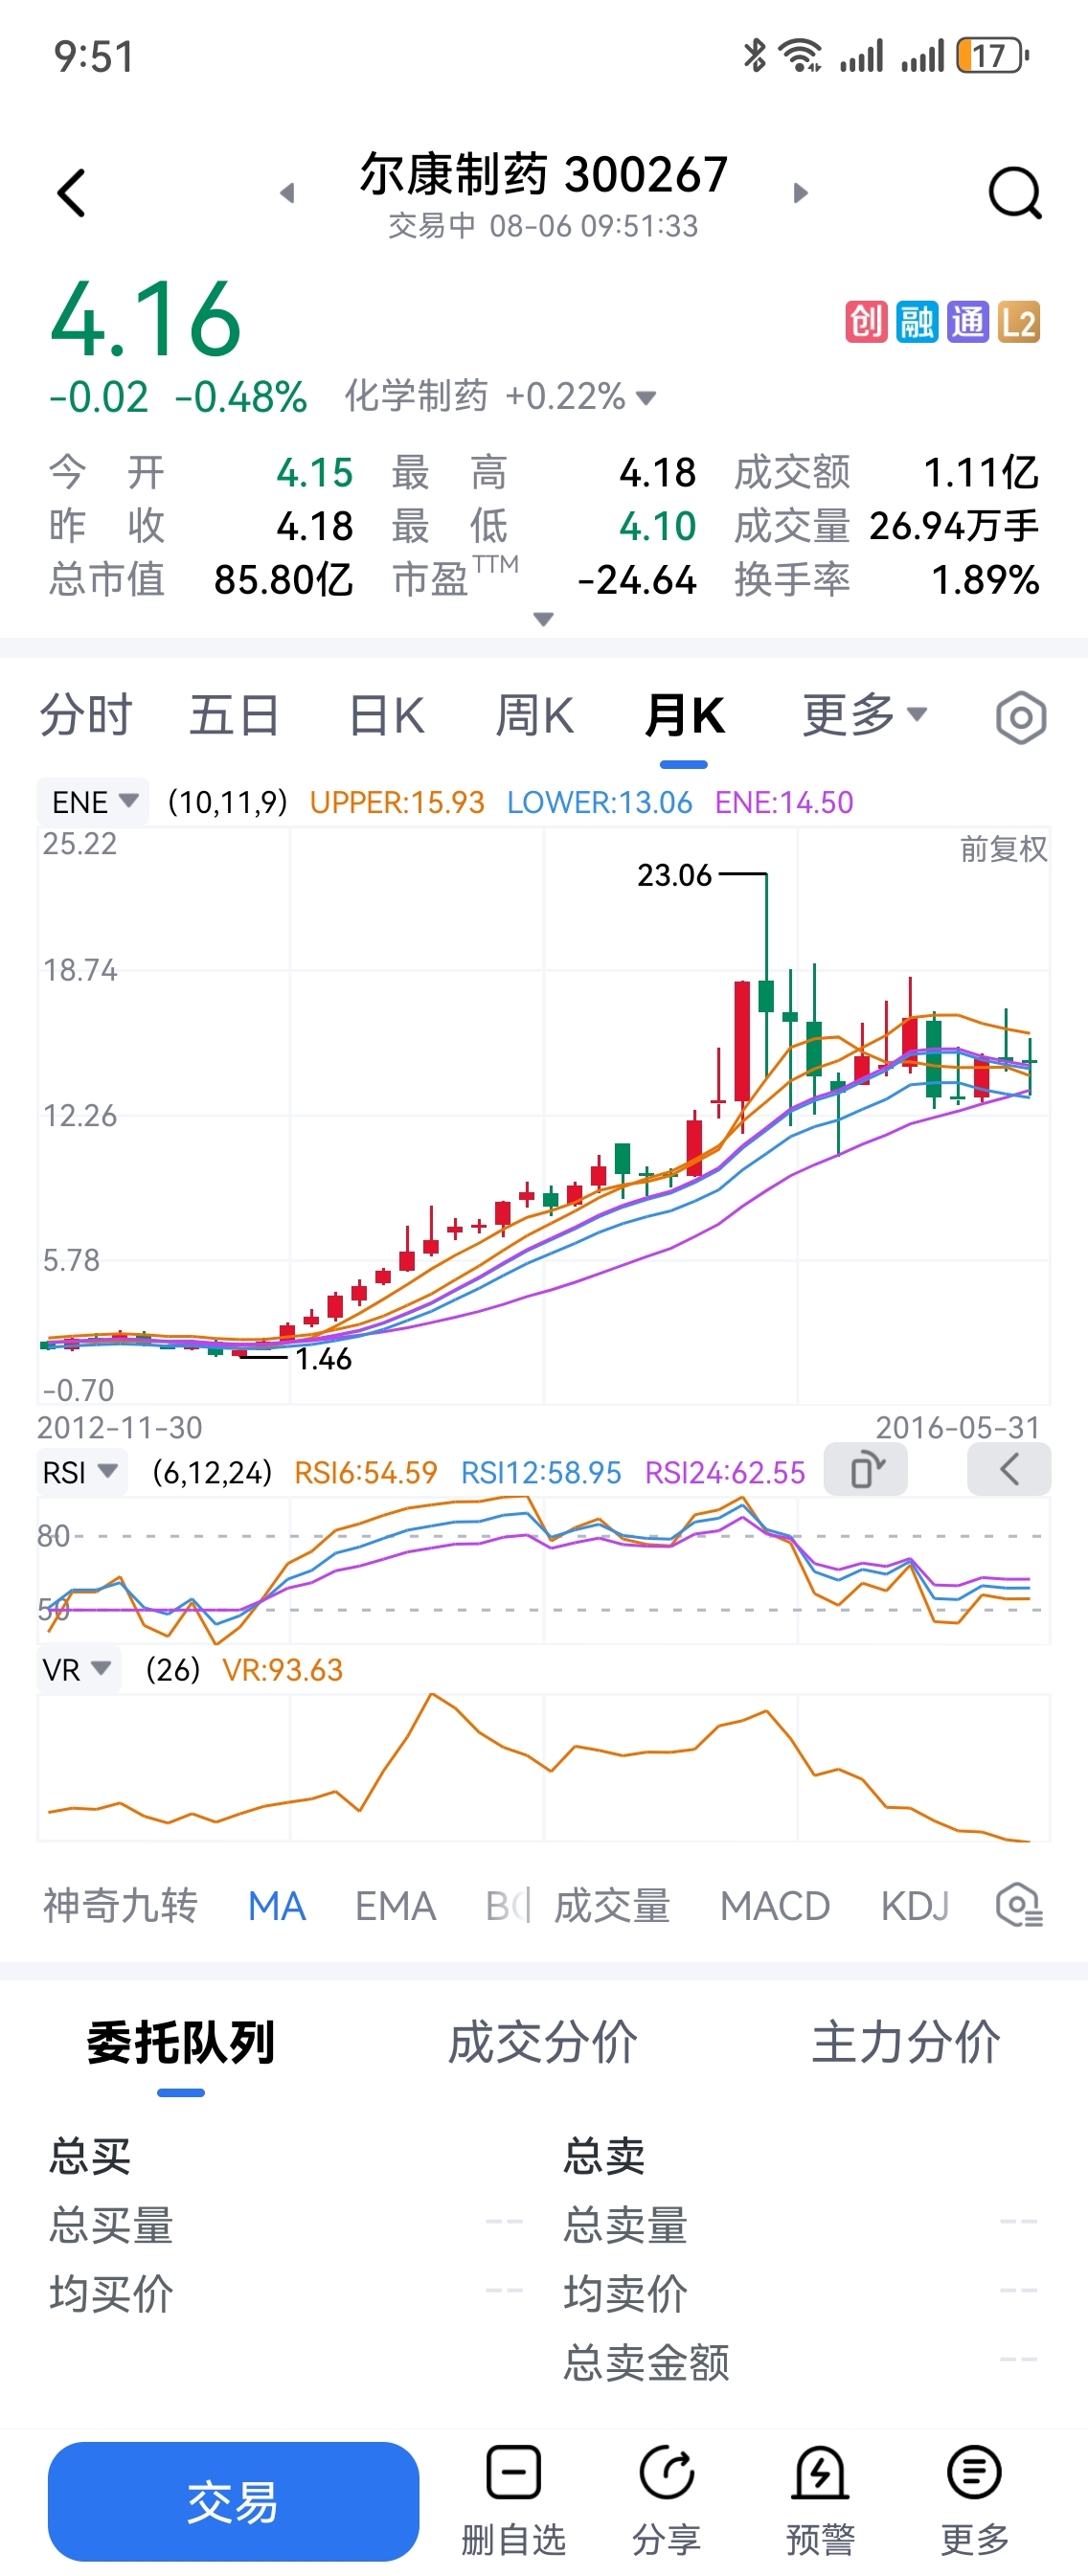Tap battery indicator in status bar
The width and height of the screenshot is (1088, 2576).
[x=992, y=56]
